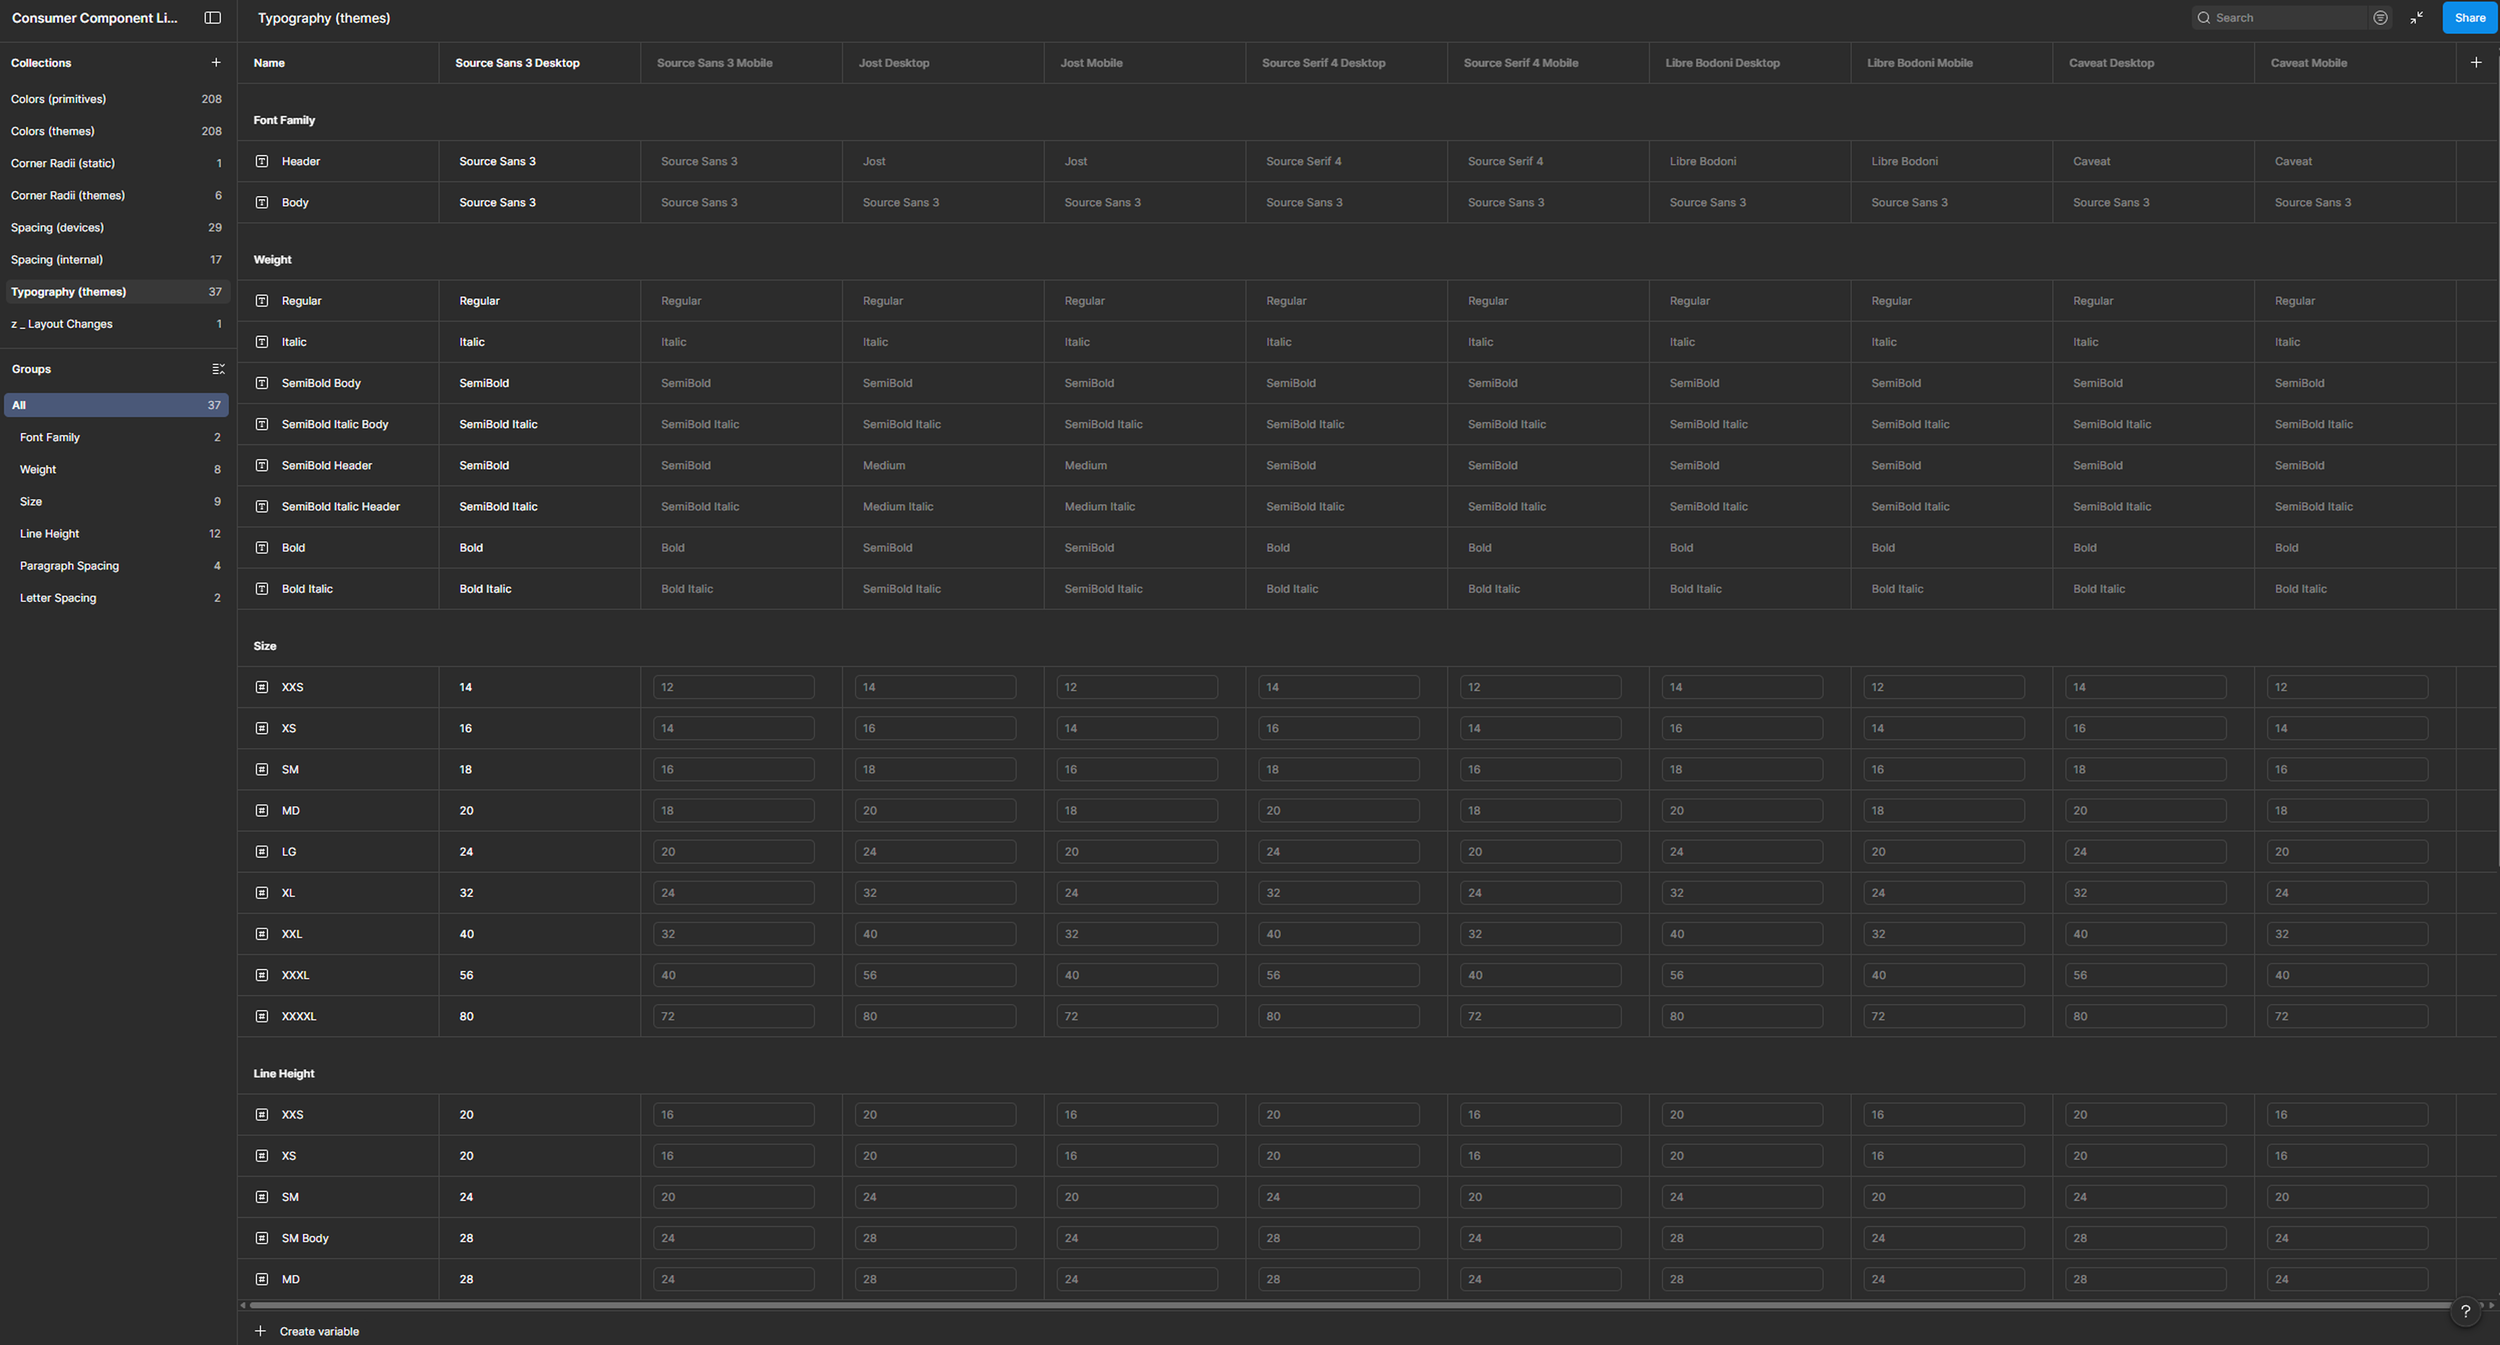Click the number type icon beside XXXXL

coord(262,1016)
